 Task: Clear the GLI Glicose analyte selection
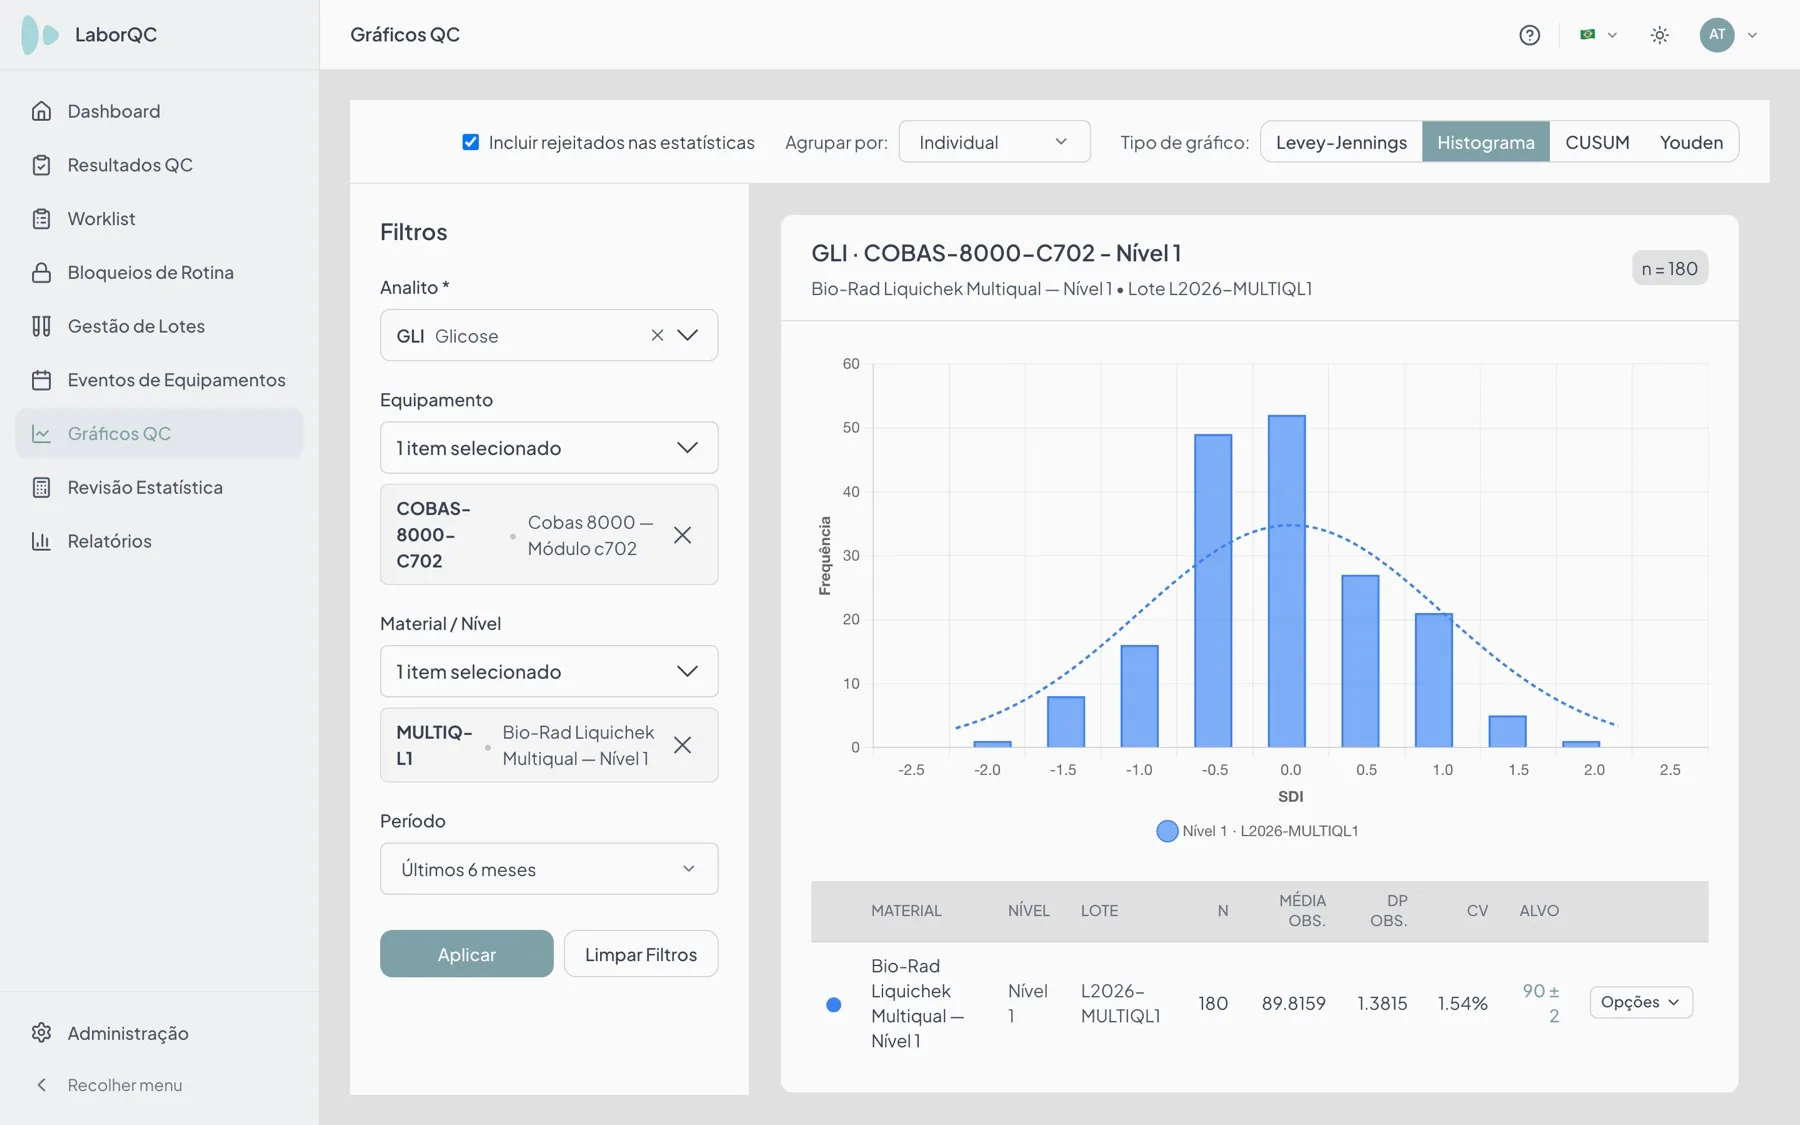point(657,336)
